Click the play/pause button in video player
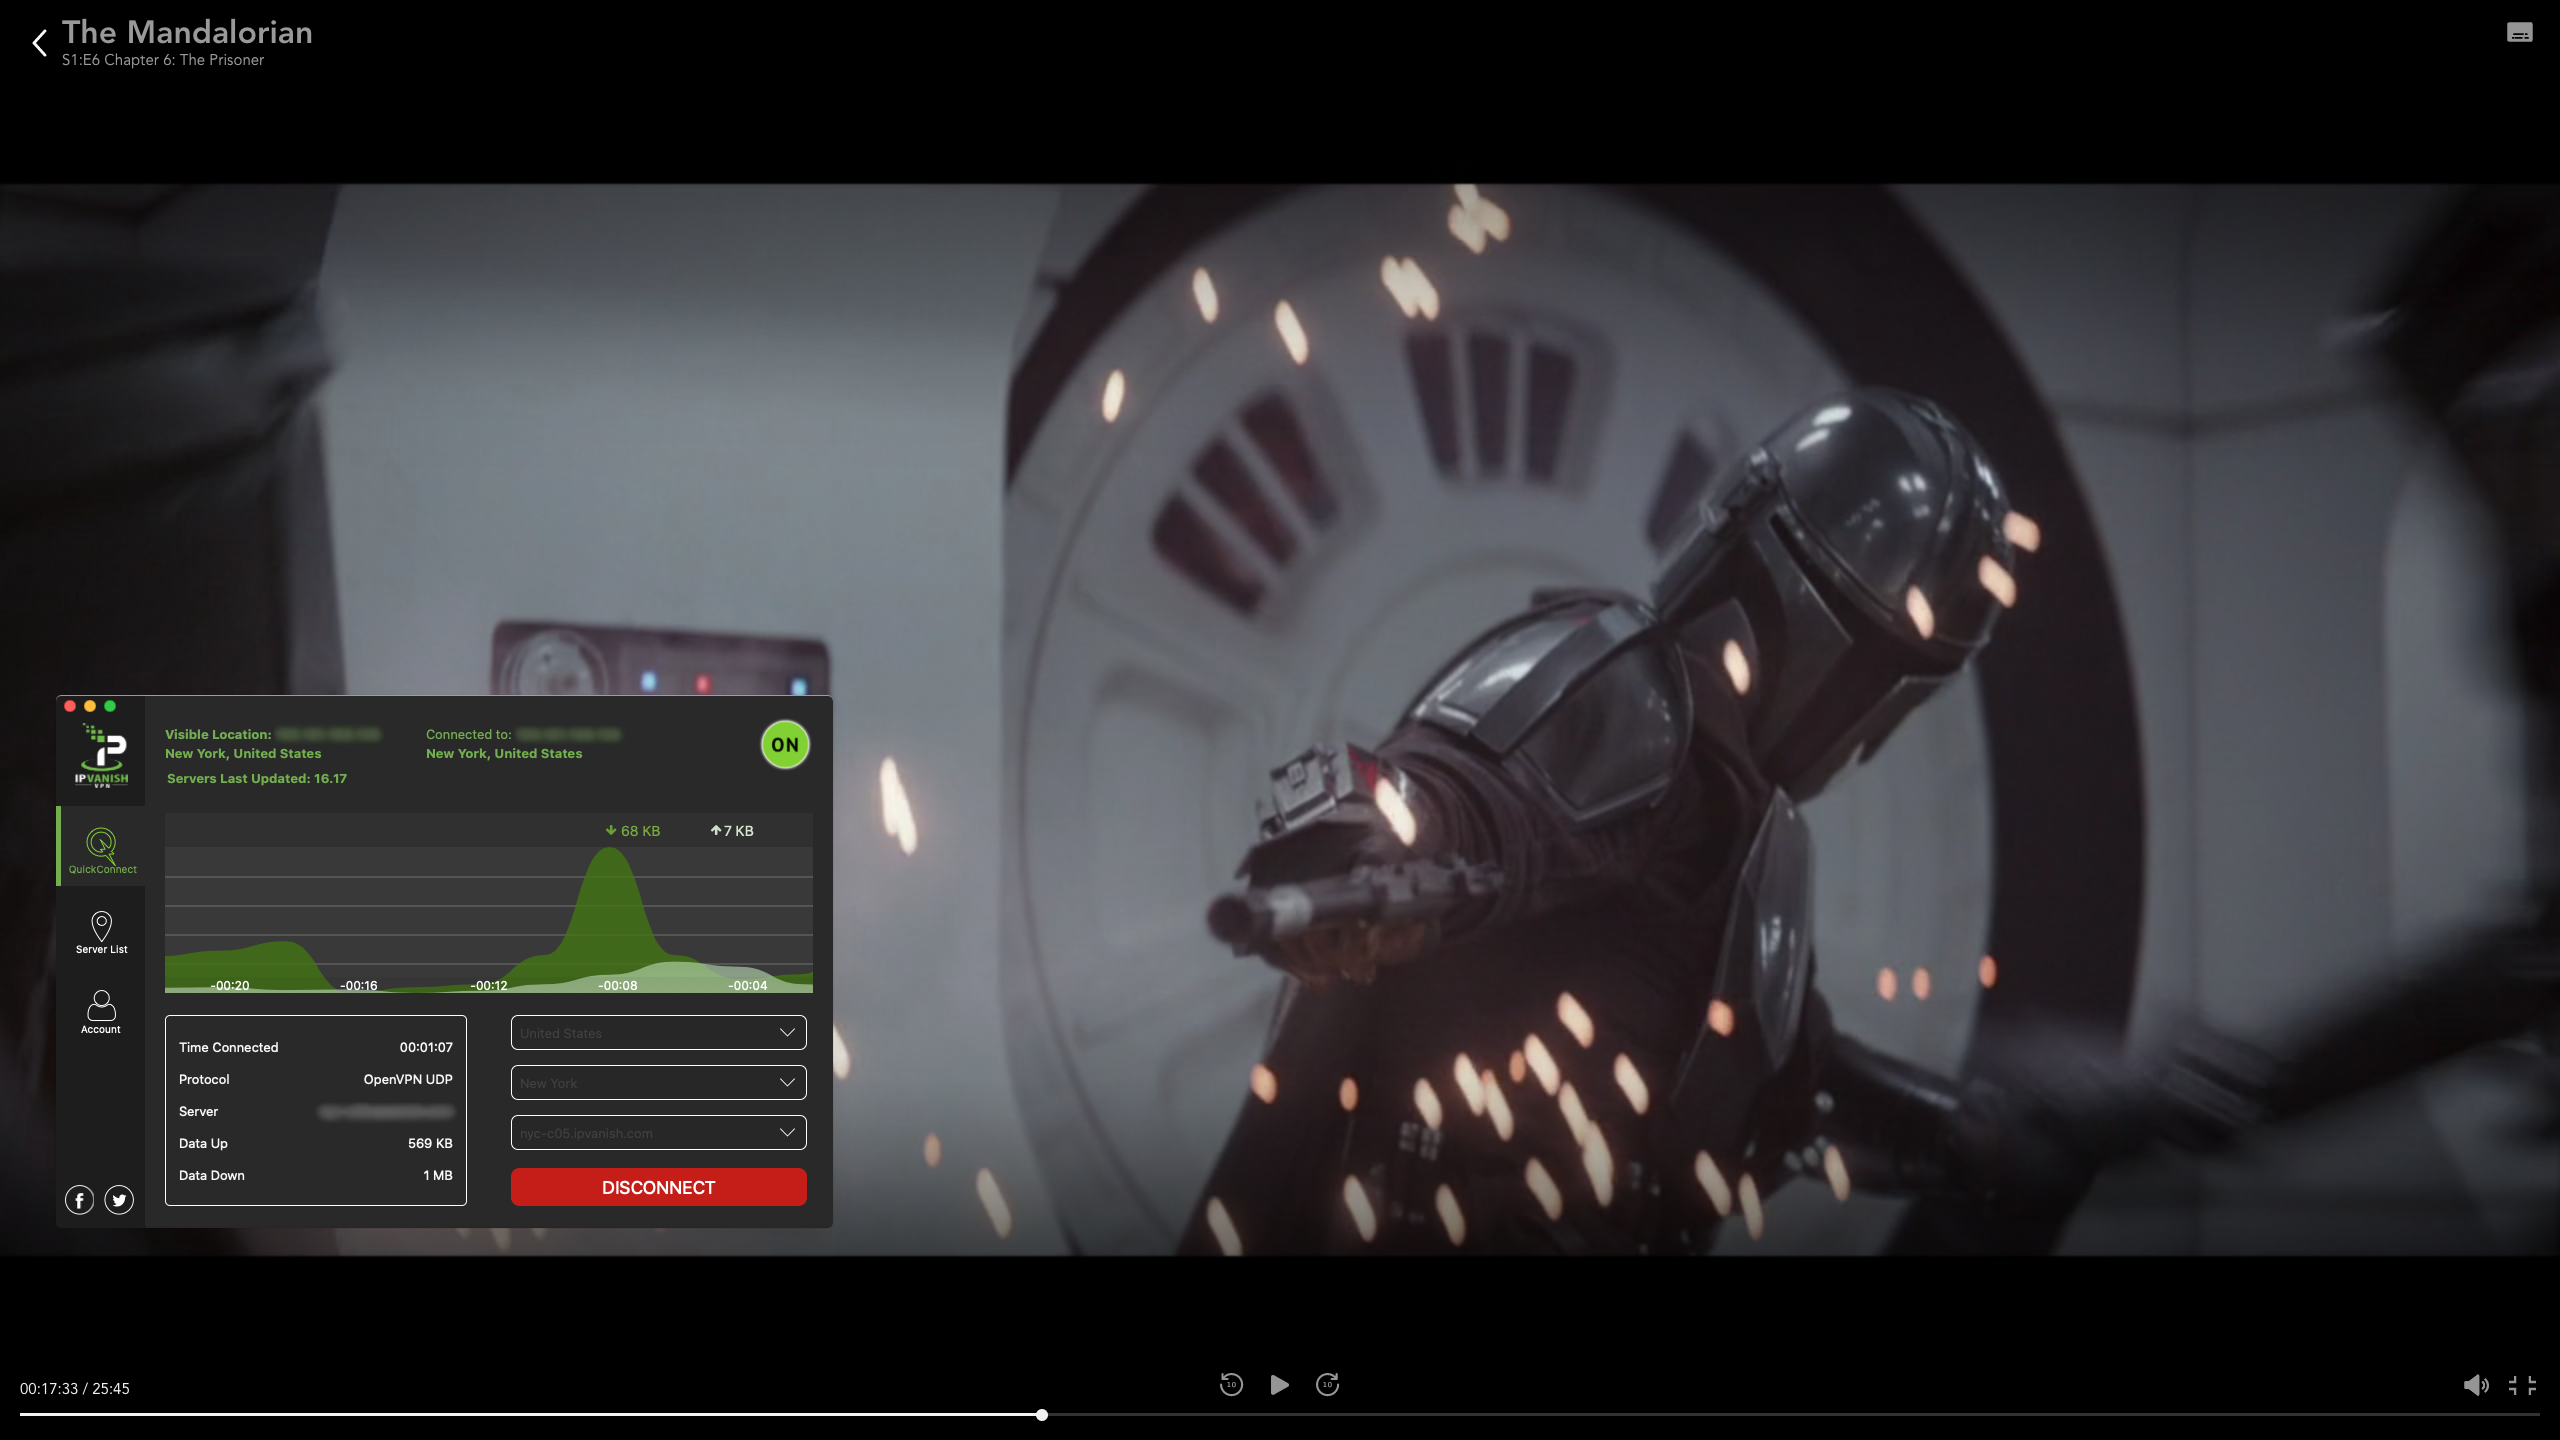The width and height of the screenshot is (2560, 1440). point(1280,1384)
